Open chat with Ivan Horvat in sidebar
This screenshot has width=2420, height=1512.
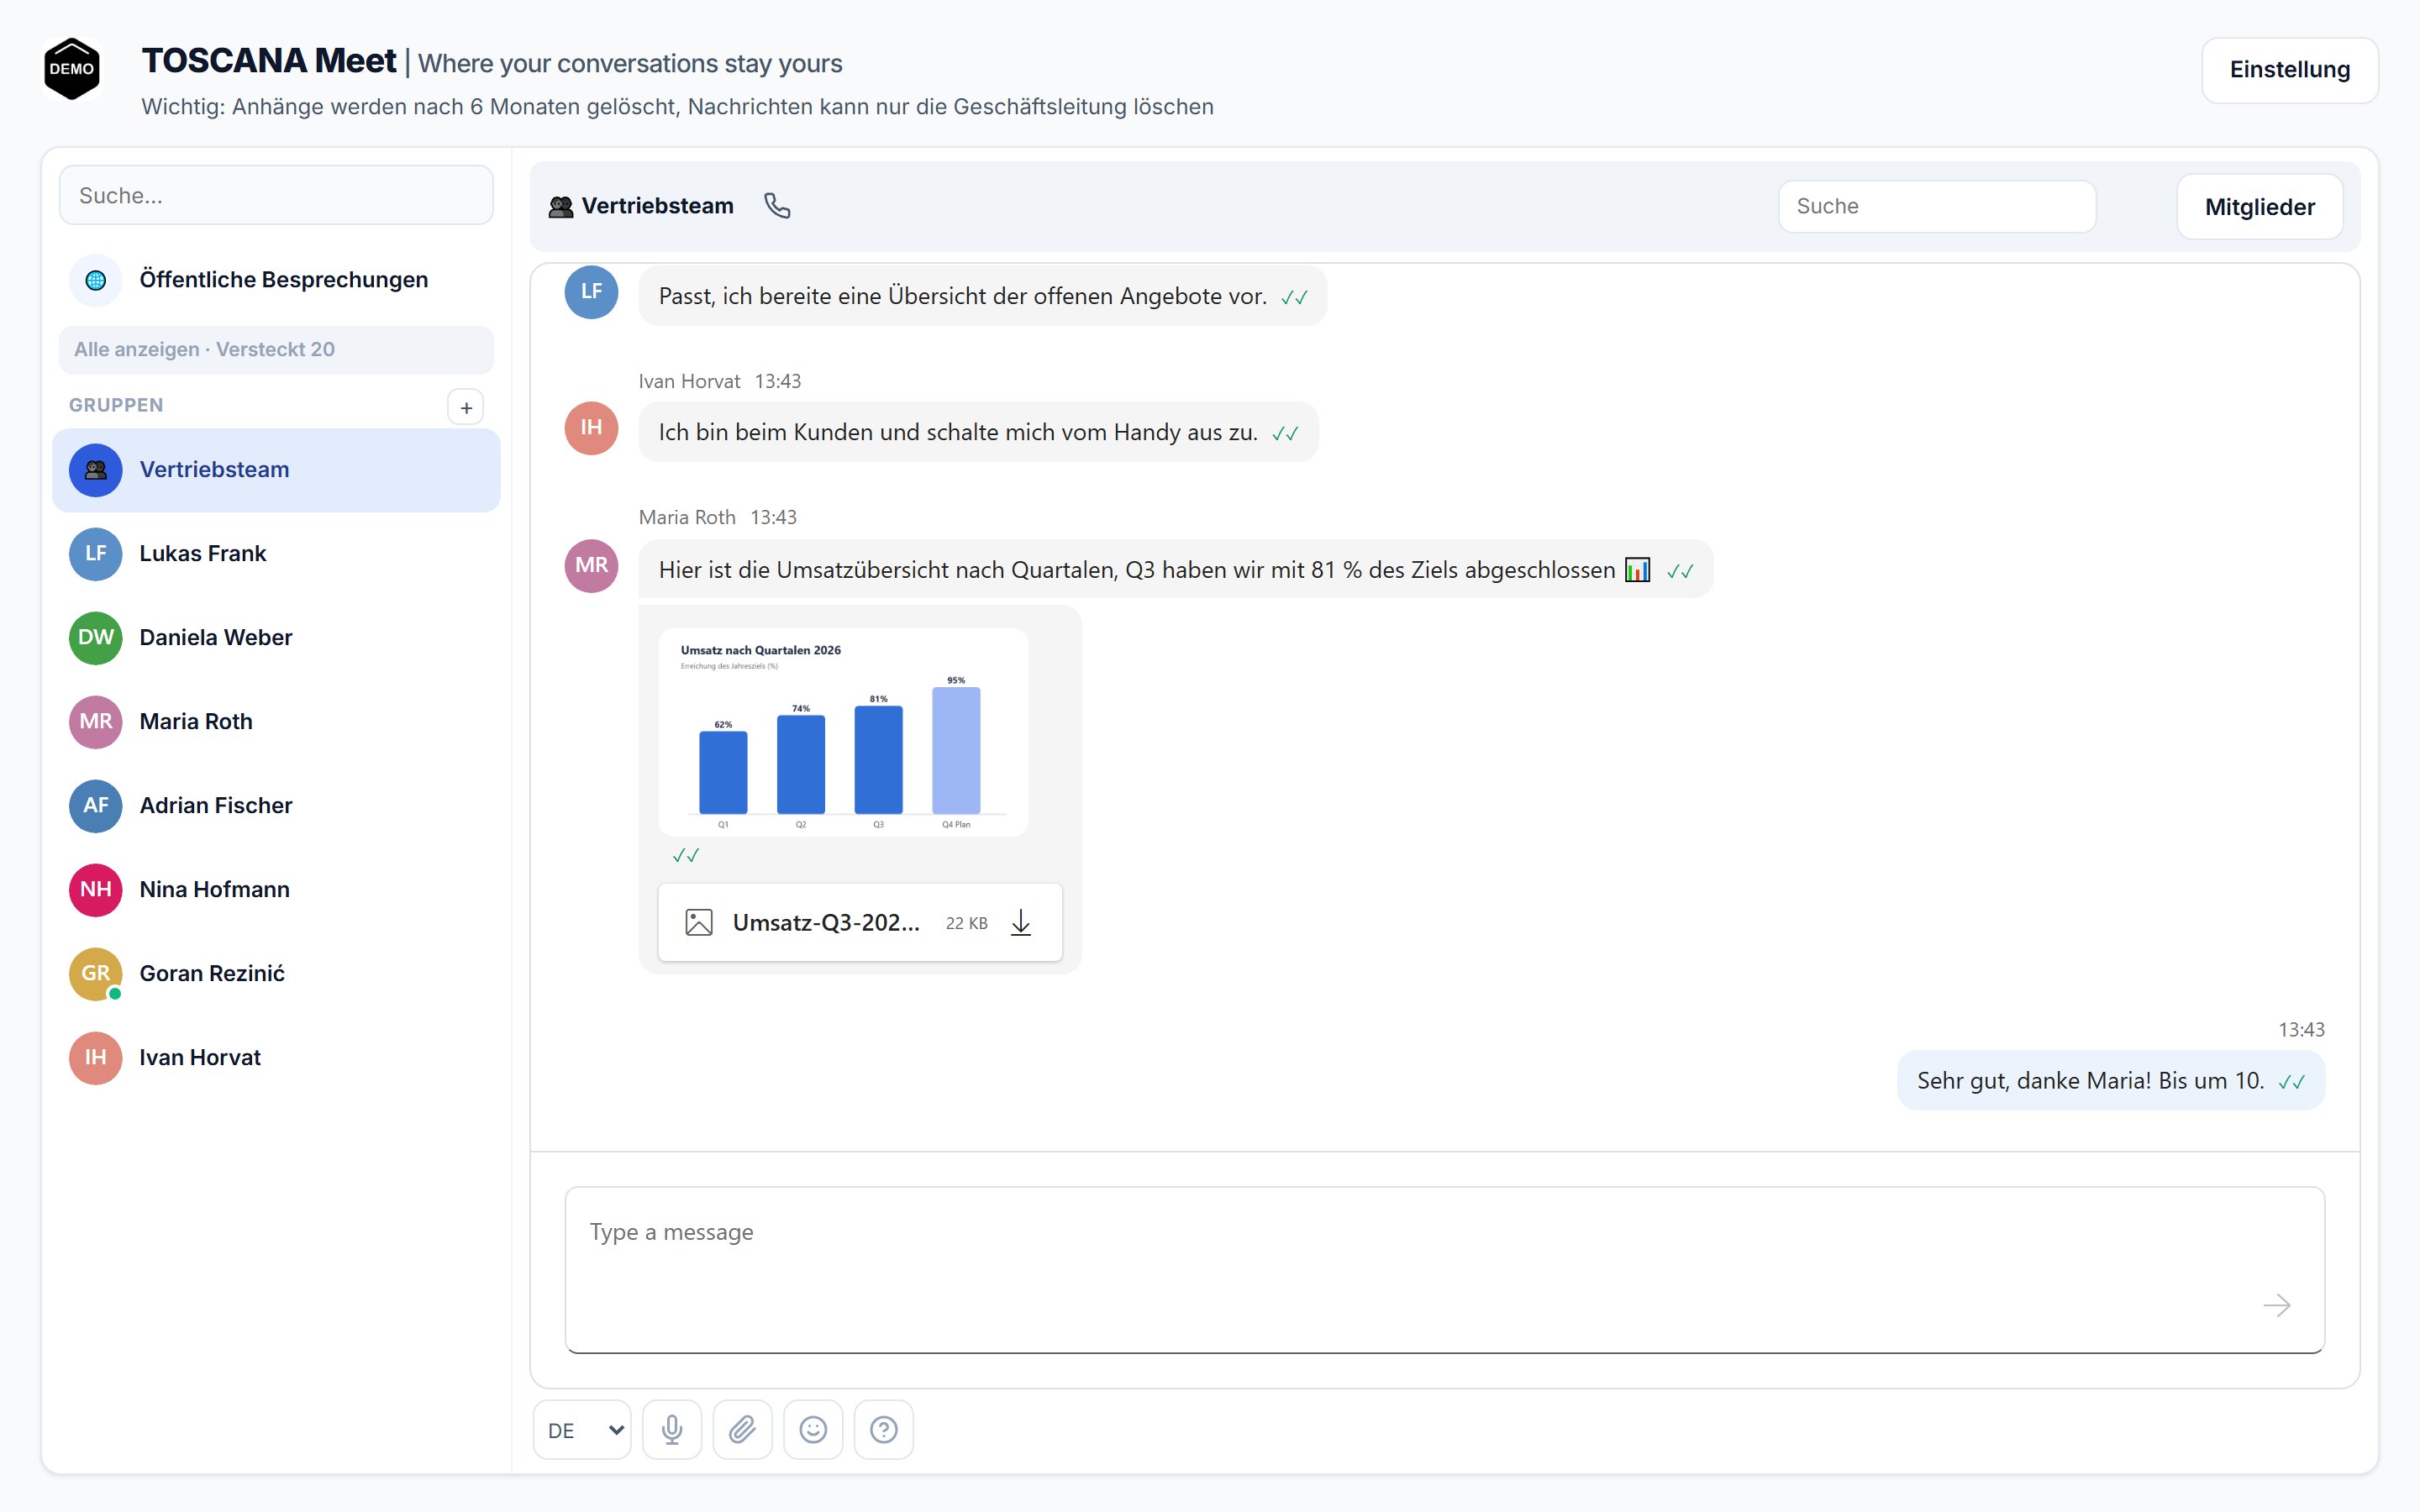click(x=276, y=1058)
